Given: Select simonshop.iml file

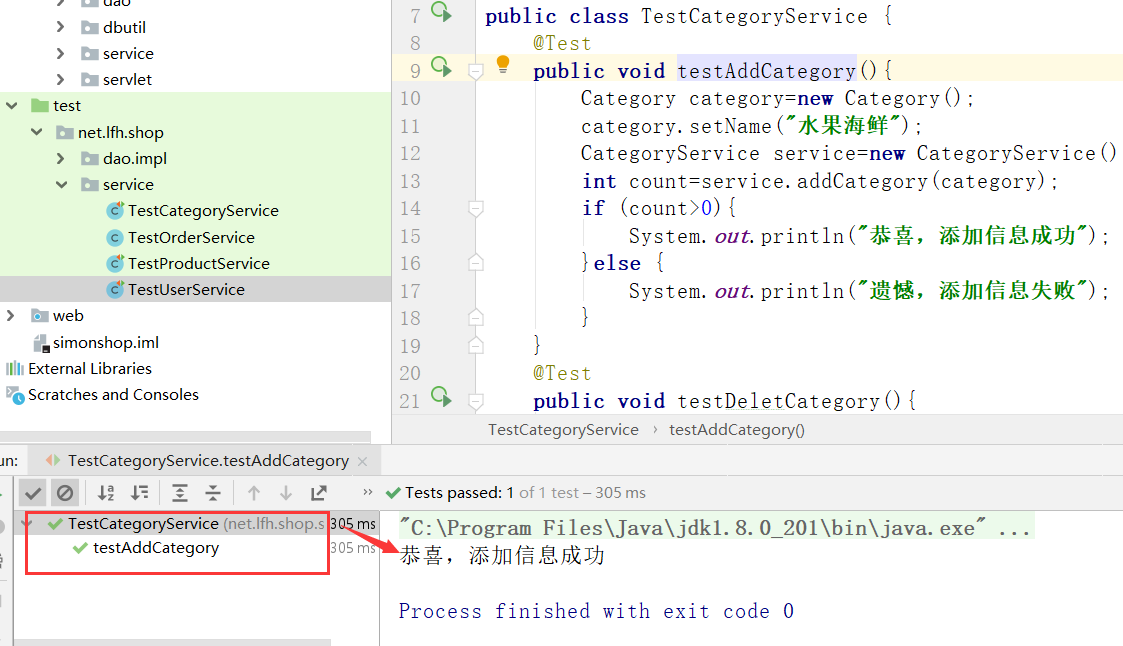Looking at the screenshot, I should (105, 342).
